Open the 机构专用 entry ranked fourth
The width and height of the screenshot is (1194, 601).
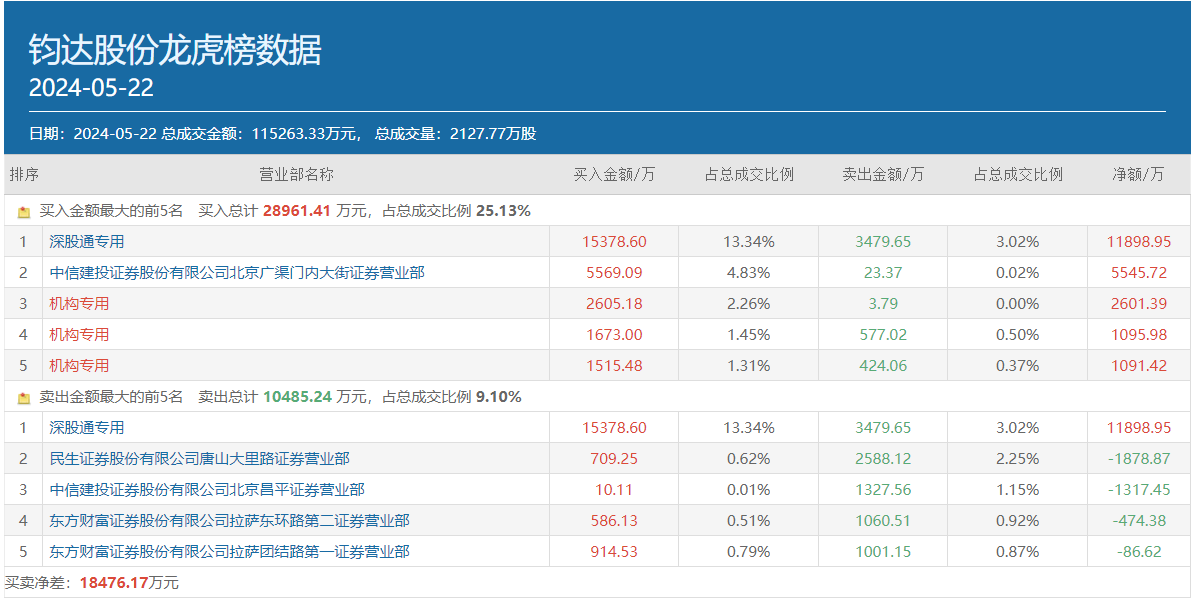coord(79,334)
